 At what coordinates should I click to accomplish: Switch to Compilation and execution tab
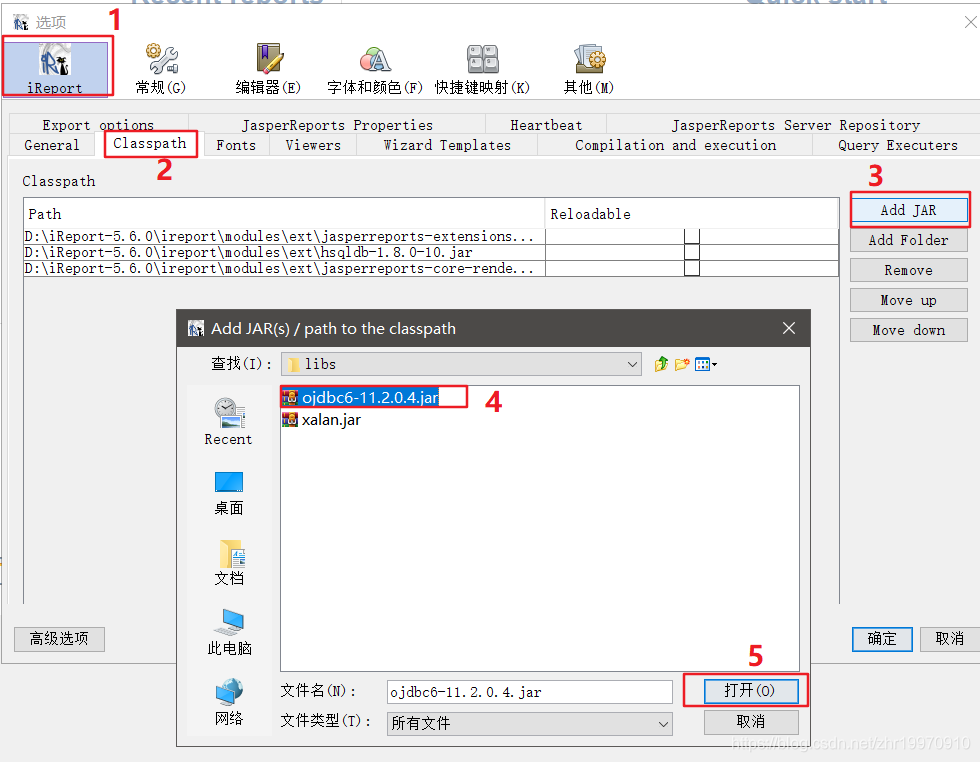[676, 145]
